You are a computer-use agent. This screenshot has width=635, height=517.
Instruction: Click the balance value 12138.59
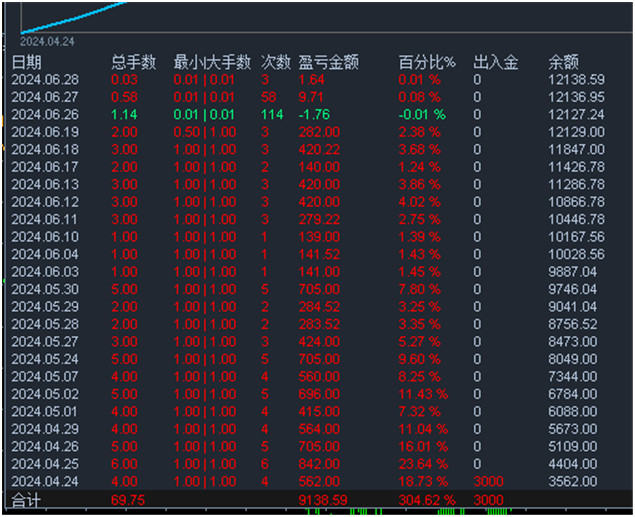576,79
